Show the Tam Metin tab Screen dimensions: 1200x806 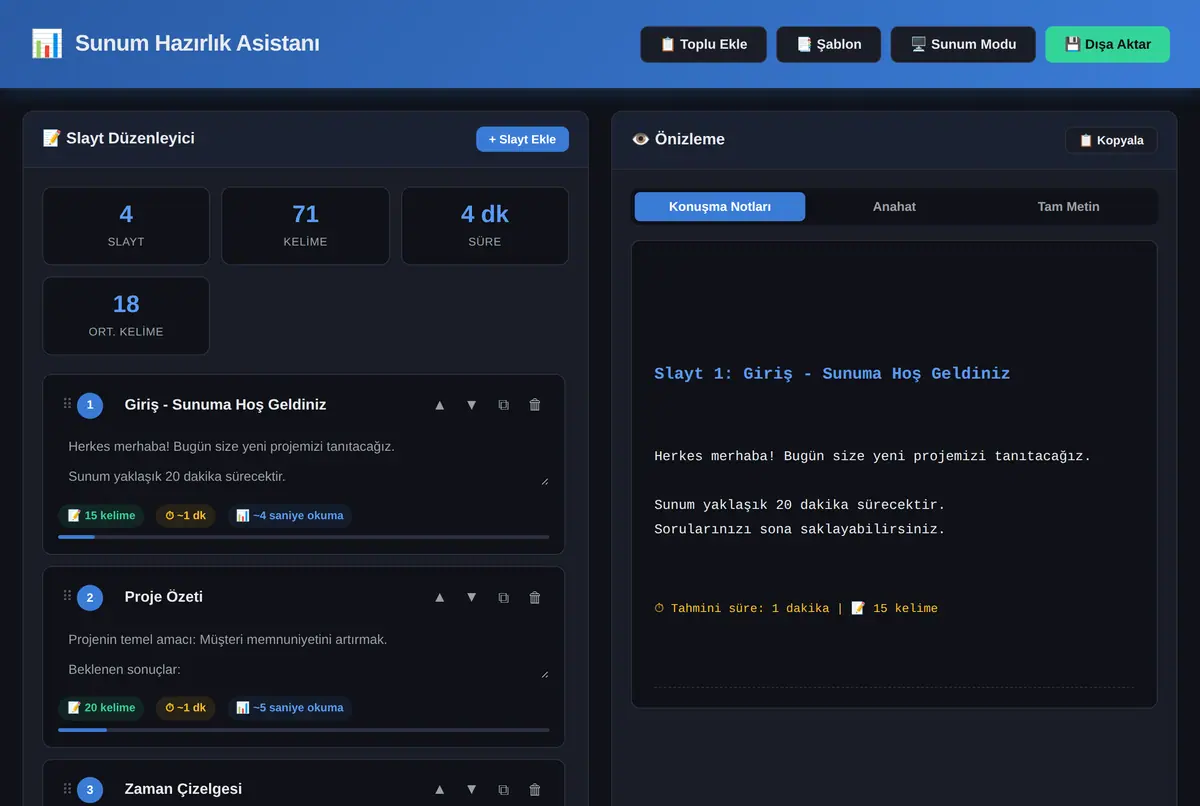[1068, 207]
